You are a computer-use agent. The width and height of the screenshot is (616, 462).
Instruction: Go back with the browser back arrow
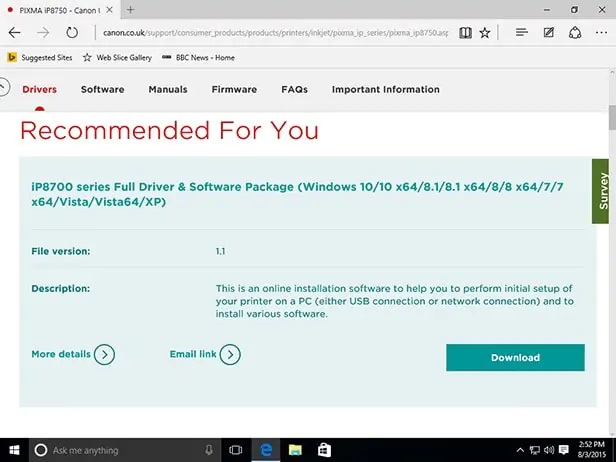pyautogui.click(x=15, y=33)
